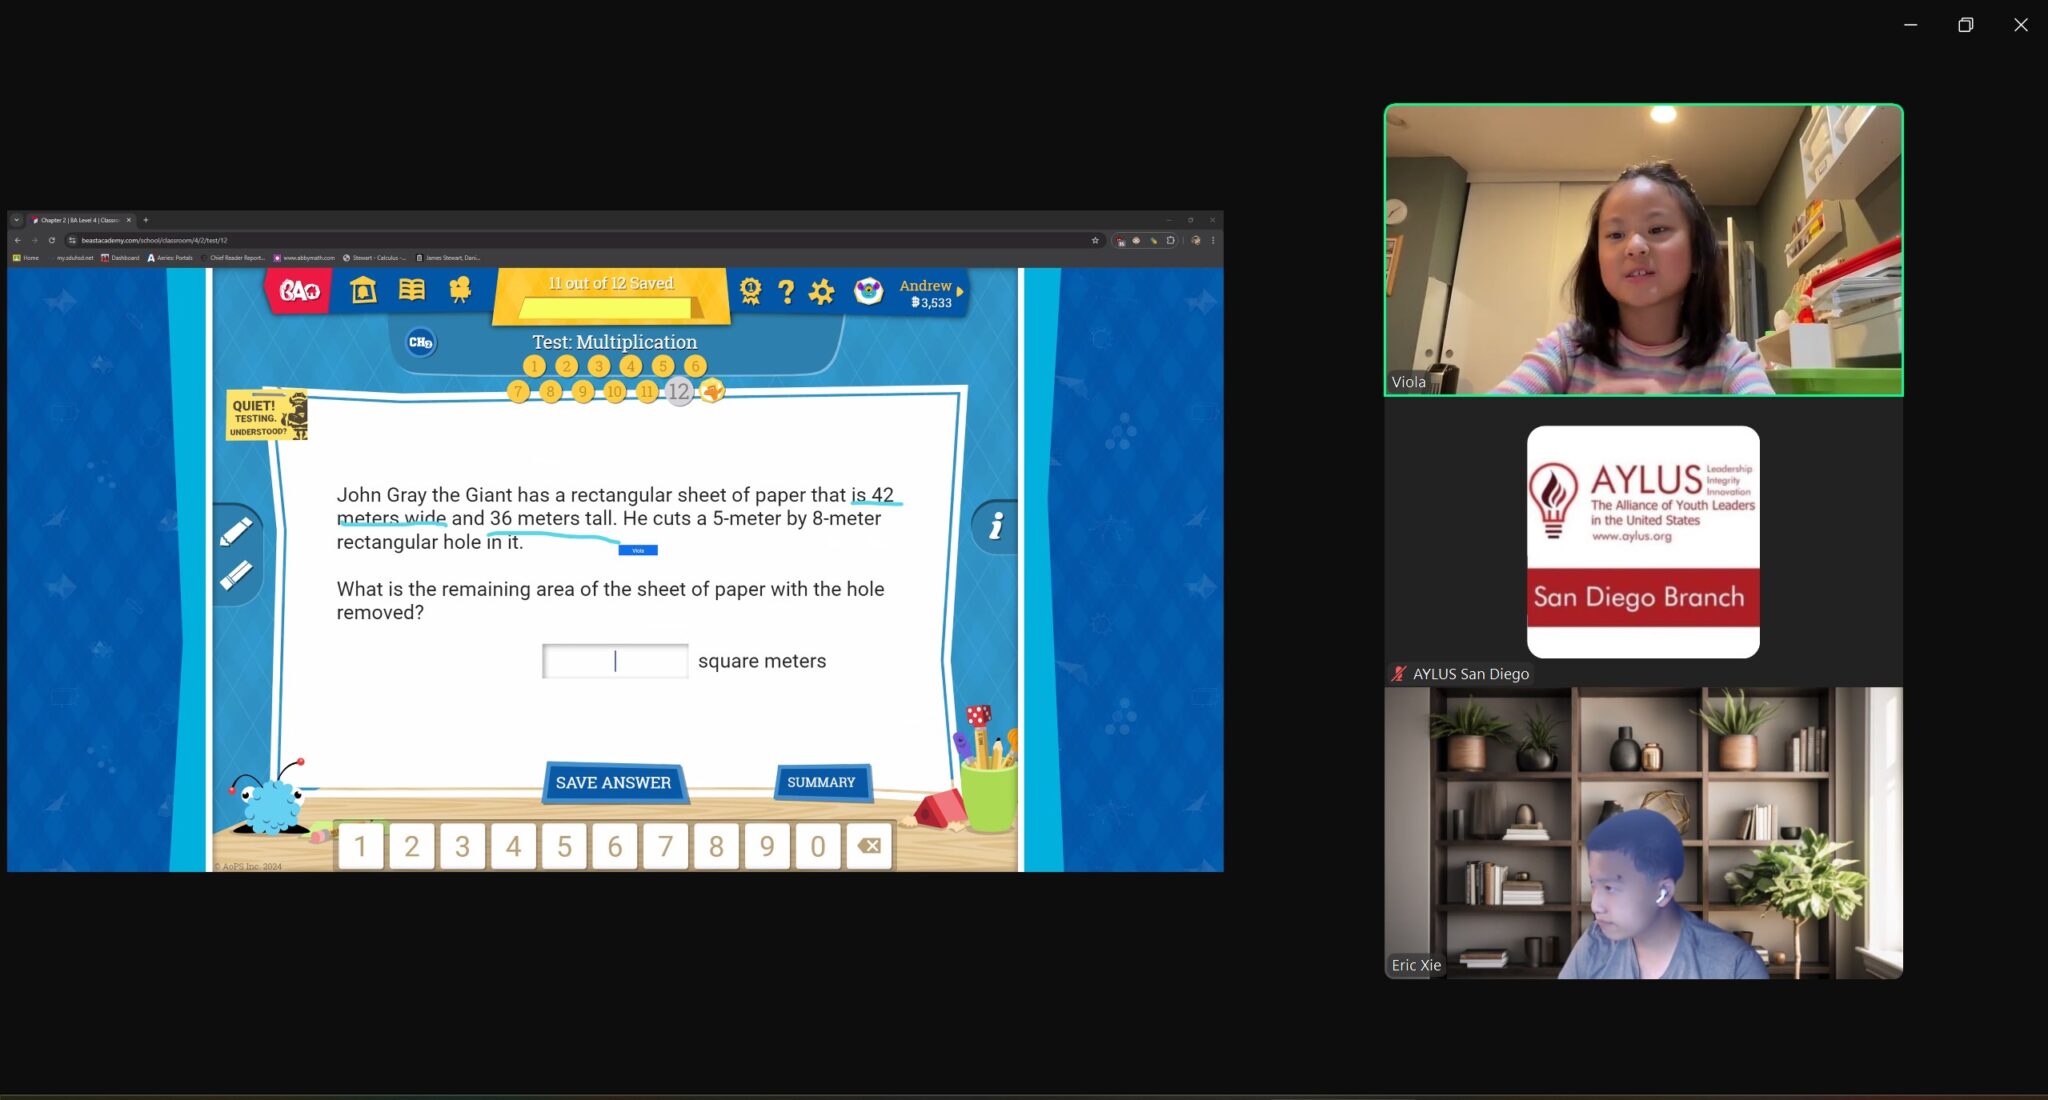Open the Beast Academy home logo
Image resolution: width=2048 pixels, height=1100 pixels.
click(x=299, y=291)
